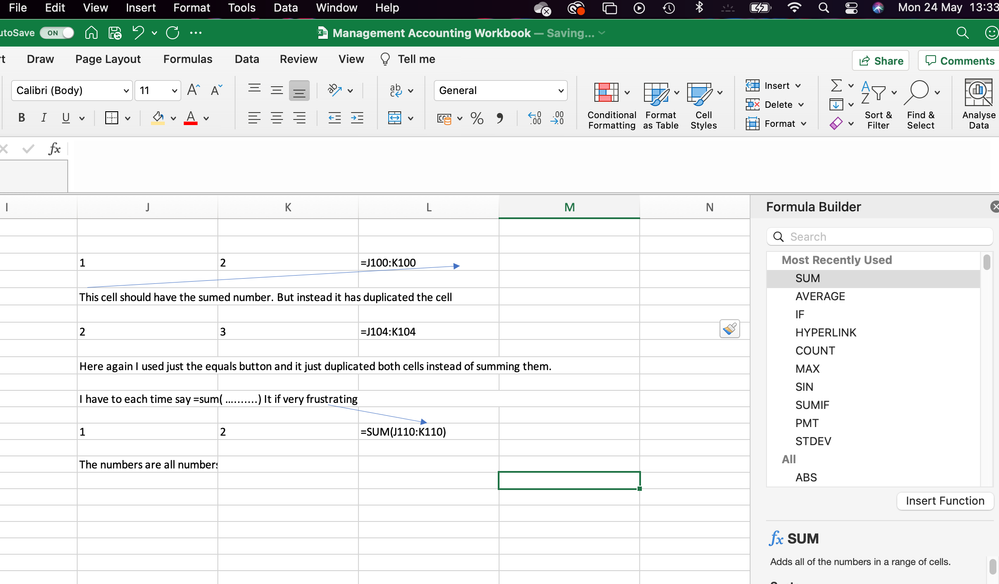This screenshot has width=999, height=584.
Task: Click the Formula Builder list scrollbar
Action: pyautogui.click(x=987, y=262)
